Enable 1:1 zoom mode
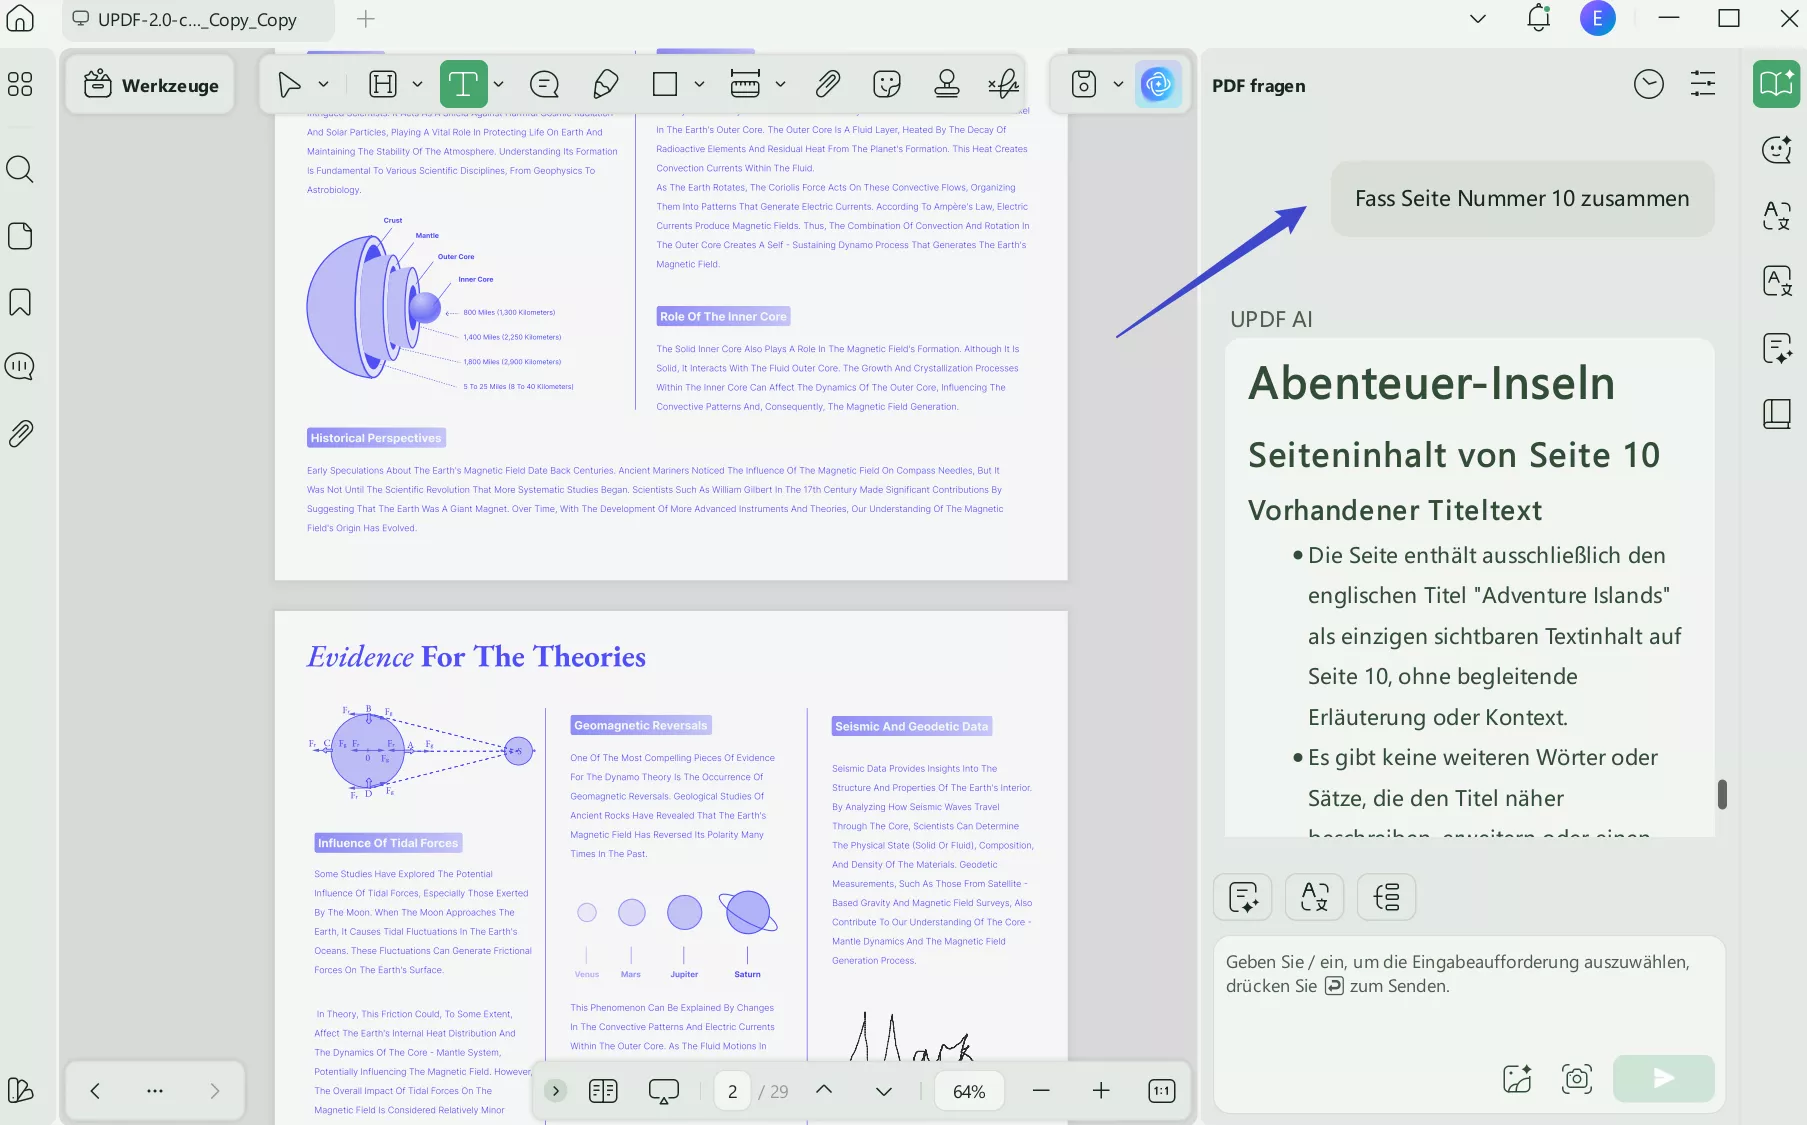 1161,1091
